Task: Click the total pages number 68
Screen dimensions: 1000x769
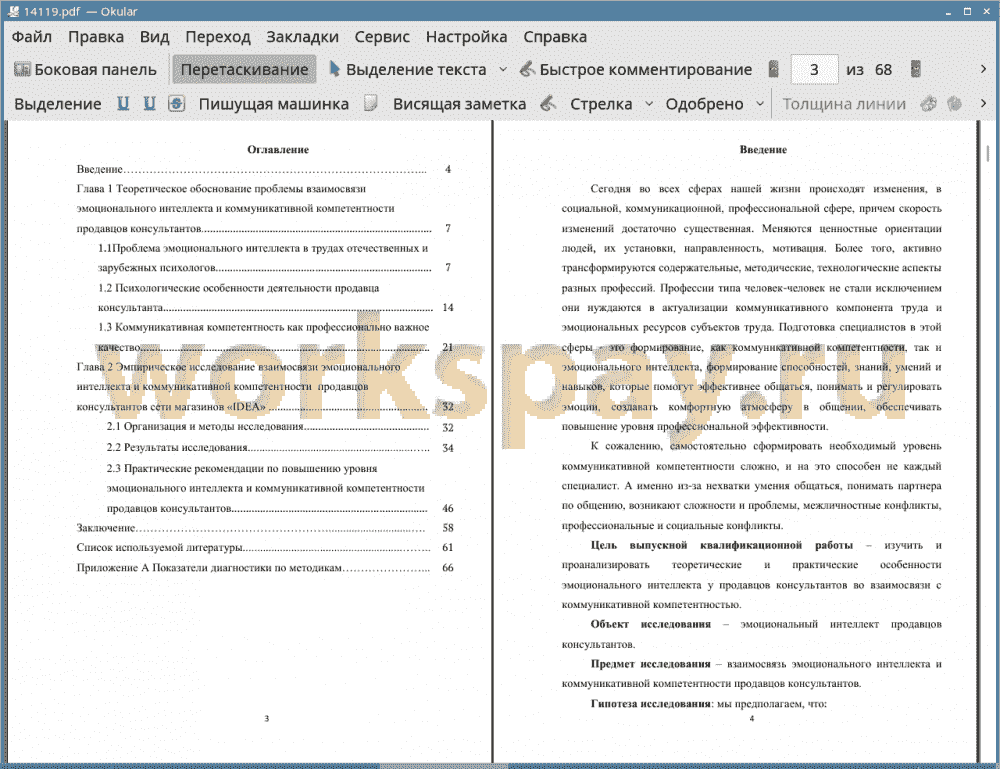Action: [883, 70]
